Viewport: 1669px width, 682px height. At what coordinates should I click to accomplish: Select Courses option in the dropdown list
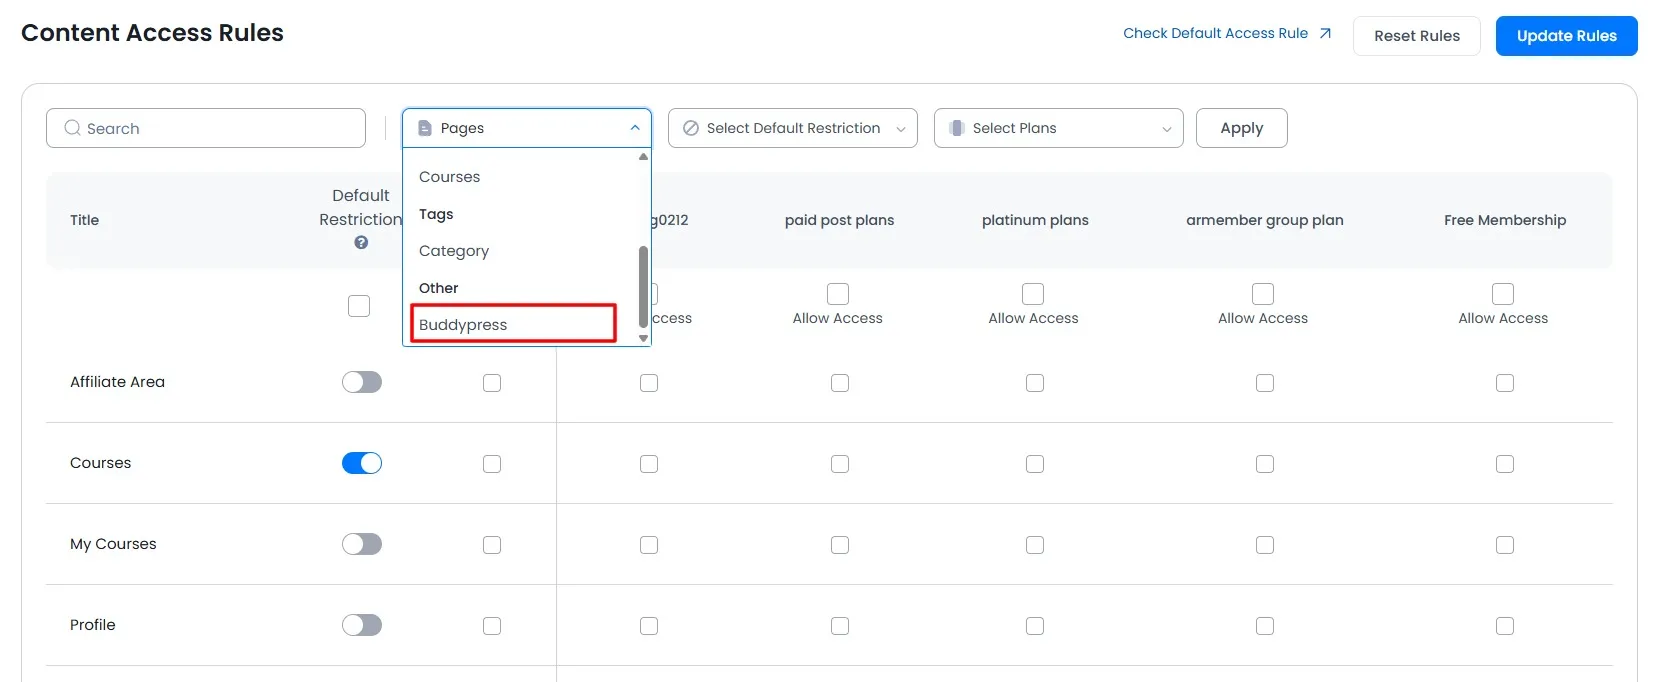click(x=449, y=177)
